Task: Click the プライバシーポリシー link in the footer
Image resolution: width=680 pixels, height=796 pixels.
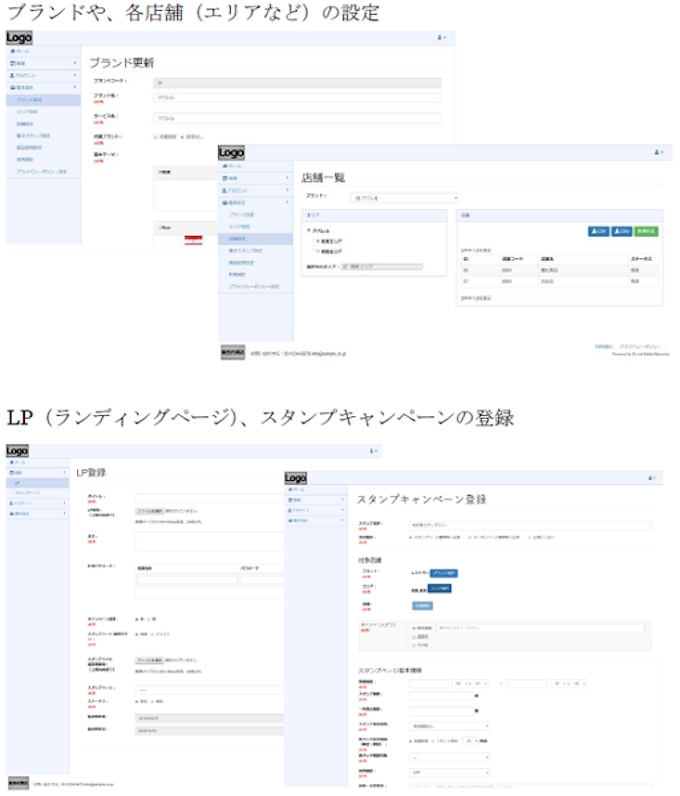Action: tap(639, 347)
